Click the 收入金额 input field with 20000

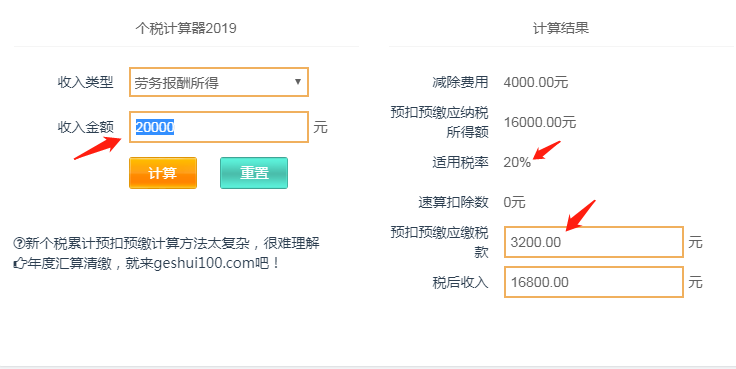(219, 127)
